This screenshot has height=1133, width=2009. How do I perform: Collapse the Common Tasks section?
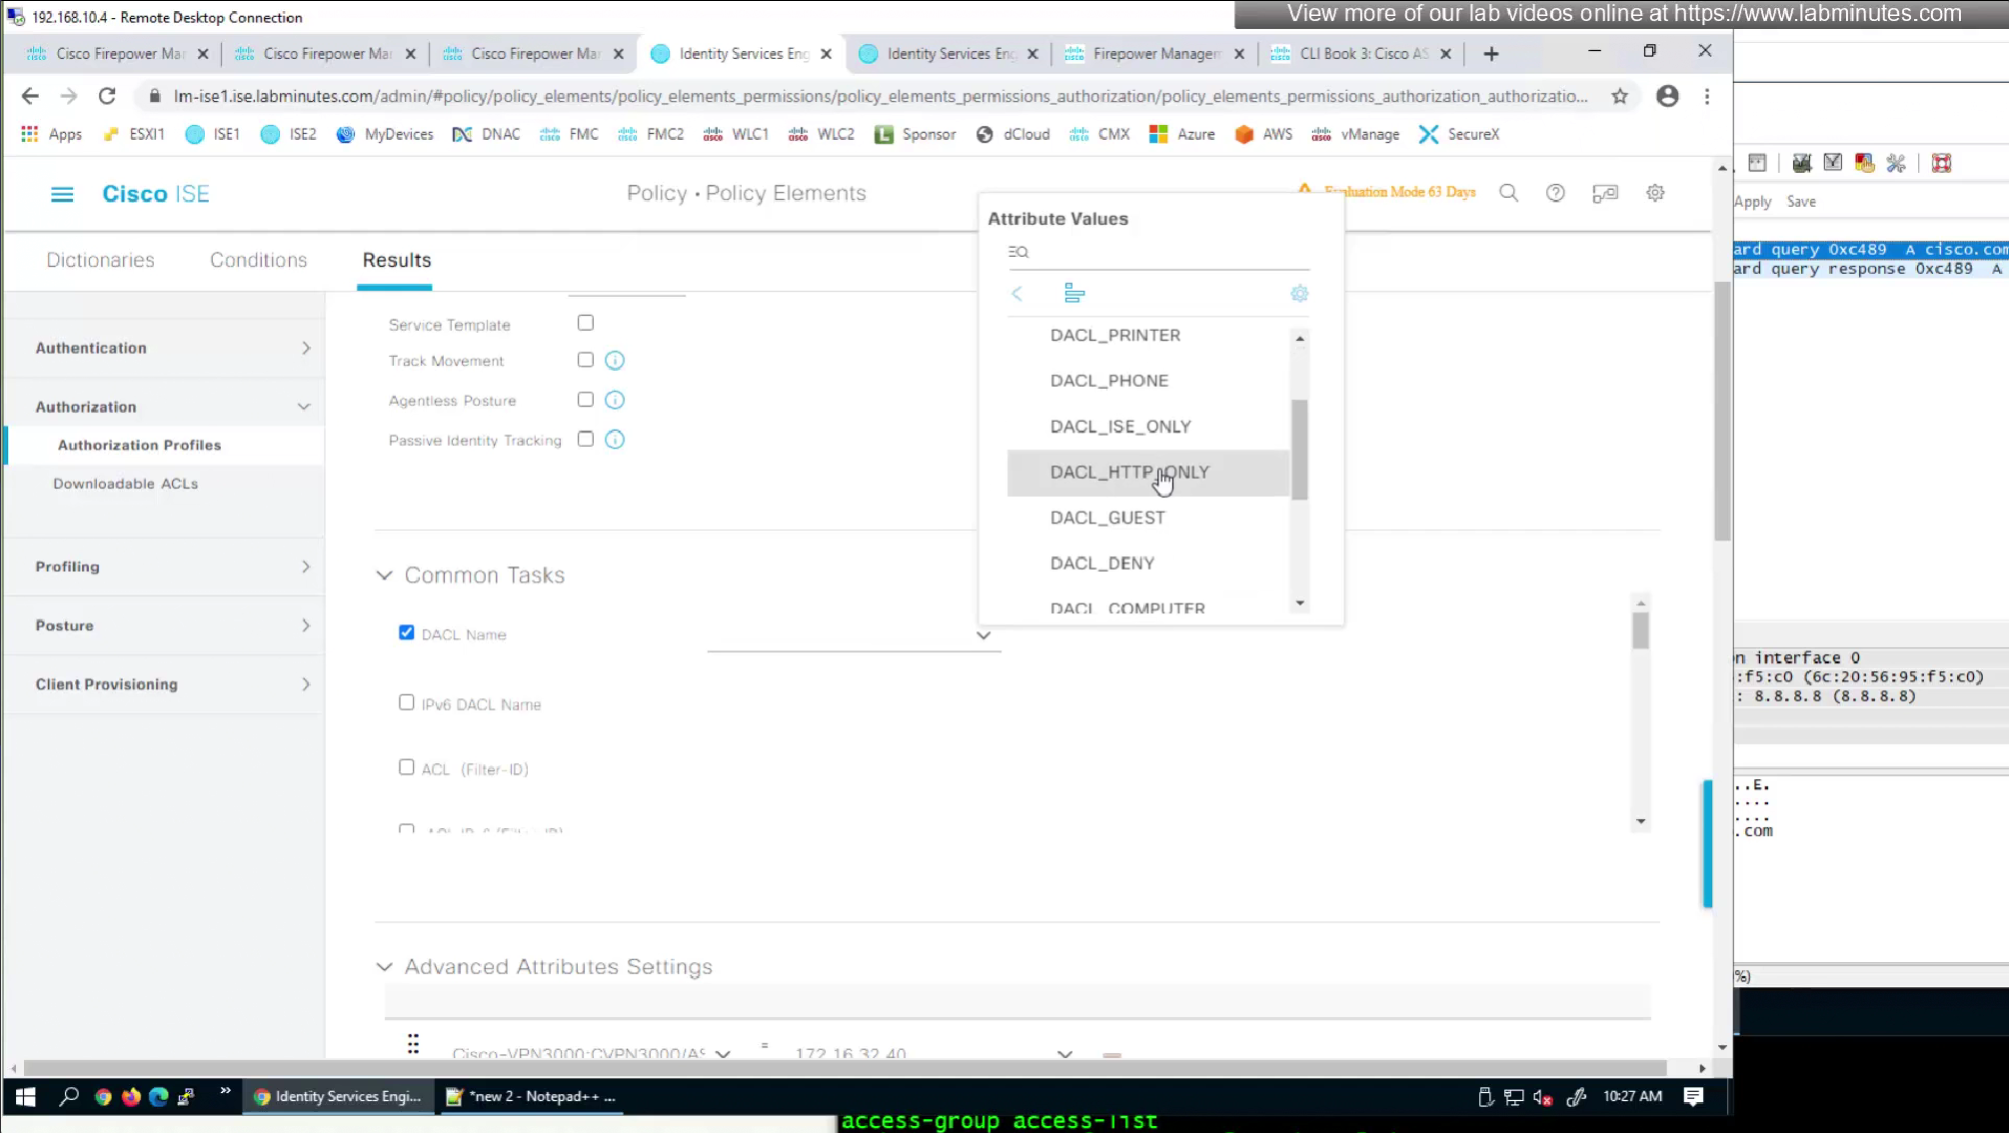385,575
